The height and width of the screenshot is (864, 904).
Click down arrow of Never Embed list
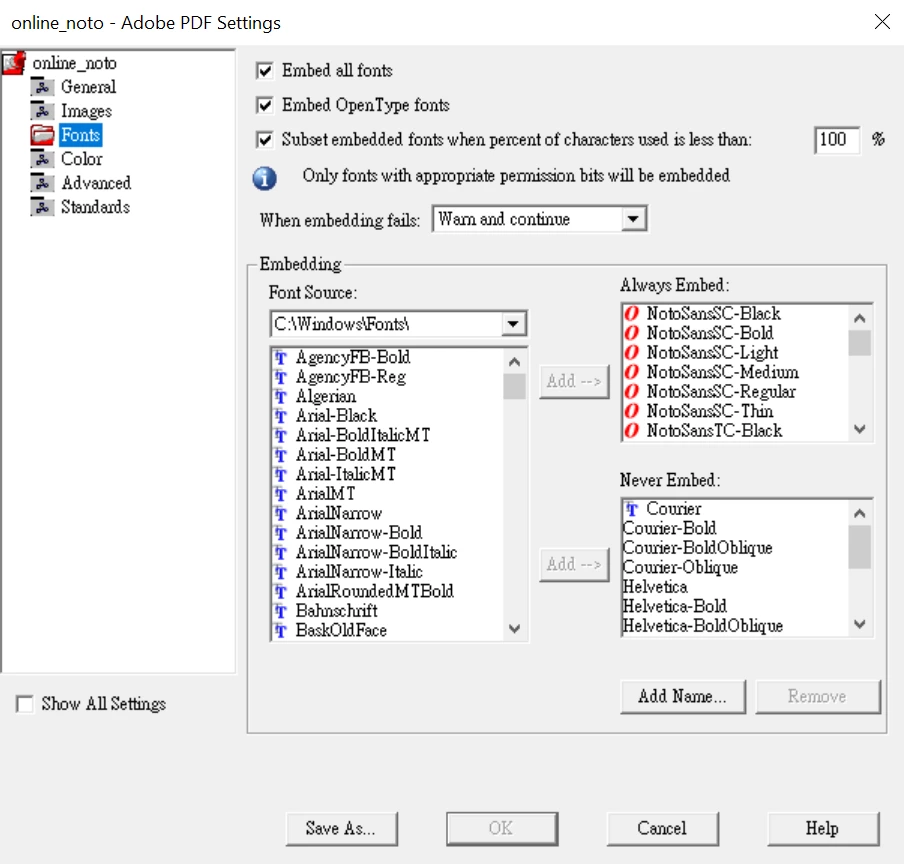pyautogui.click(x=860, y=624)
